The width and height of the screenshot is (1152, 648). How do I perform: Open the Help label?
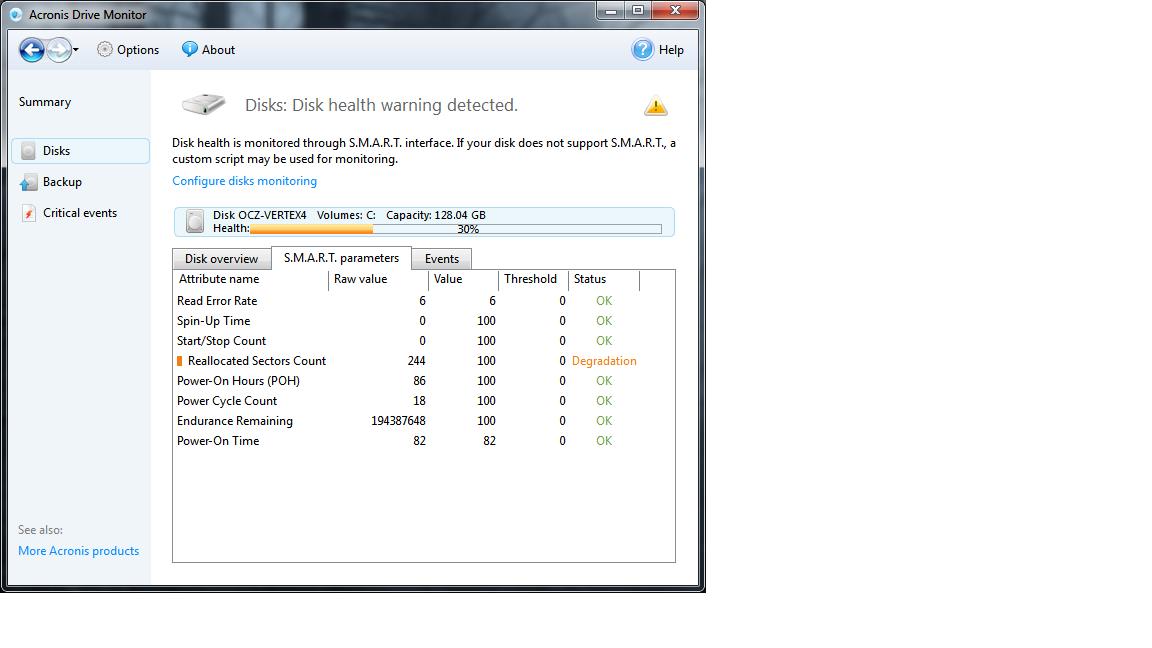coord(671,50)
